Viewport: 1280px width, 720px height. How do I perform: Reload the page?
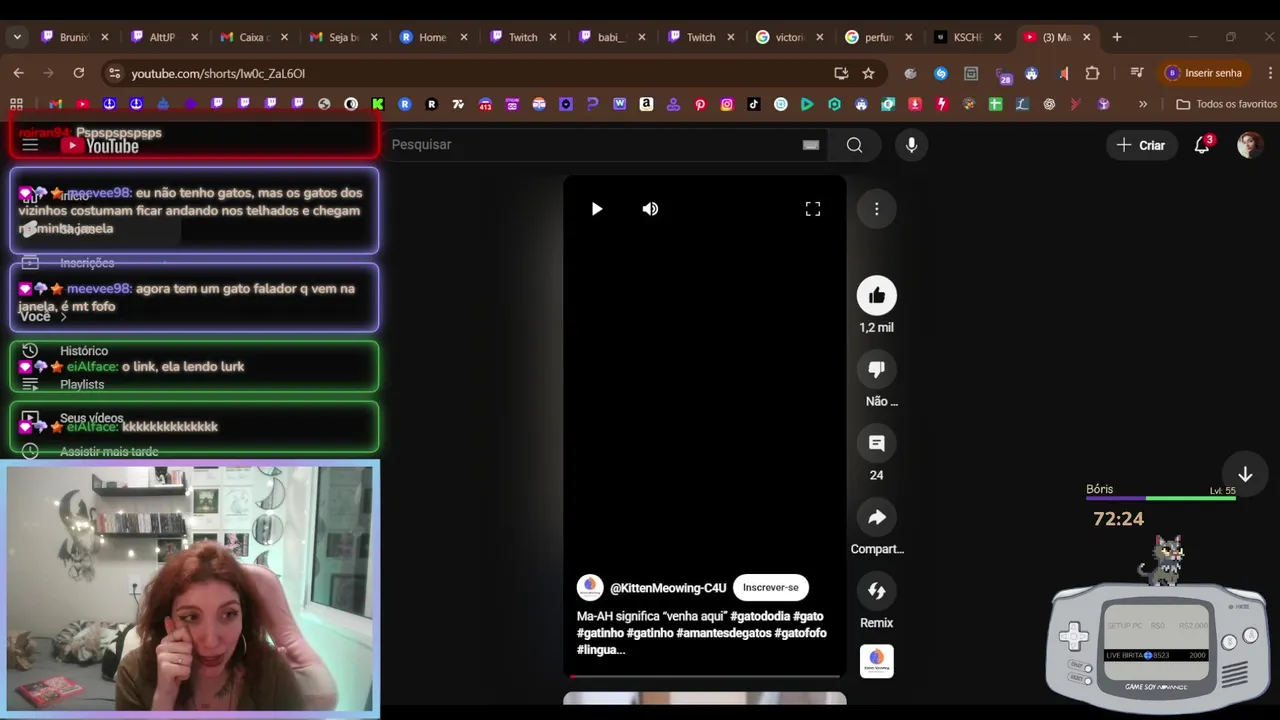click(x=78, y=73)
